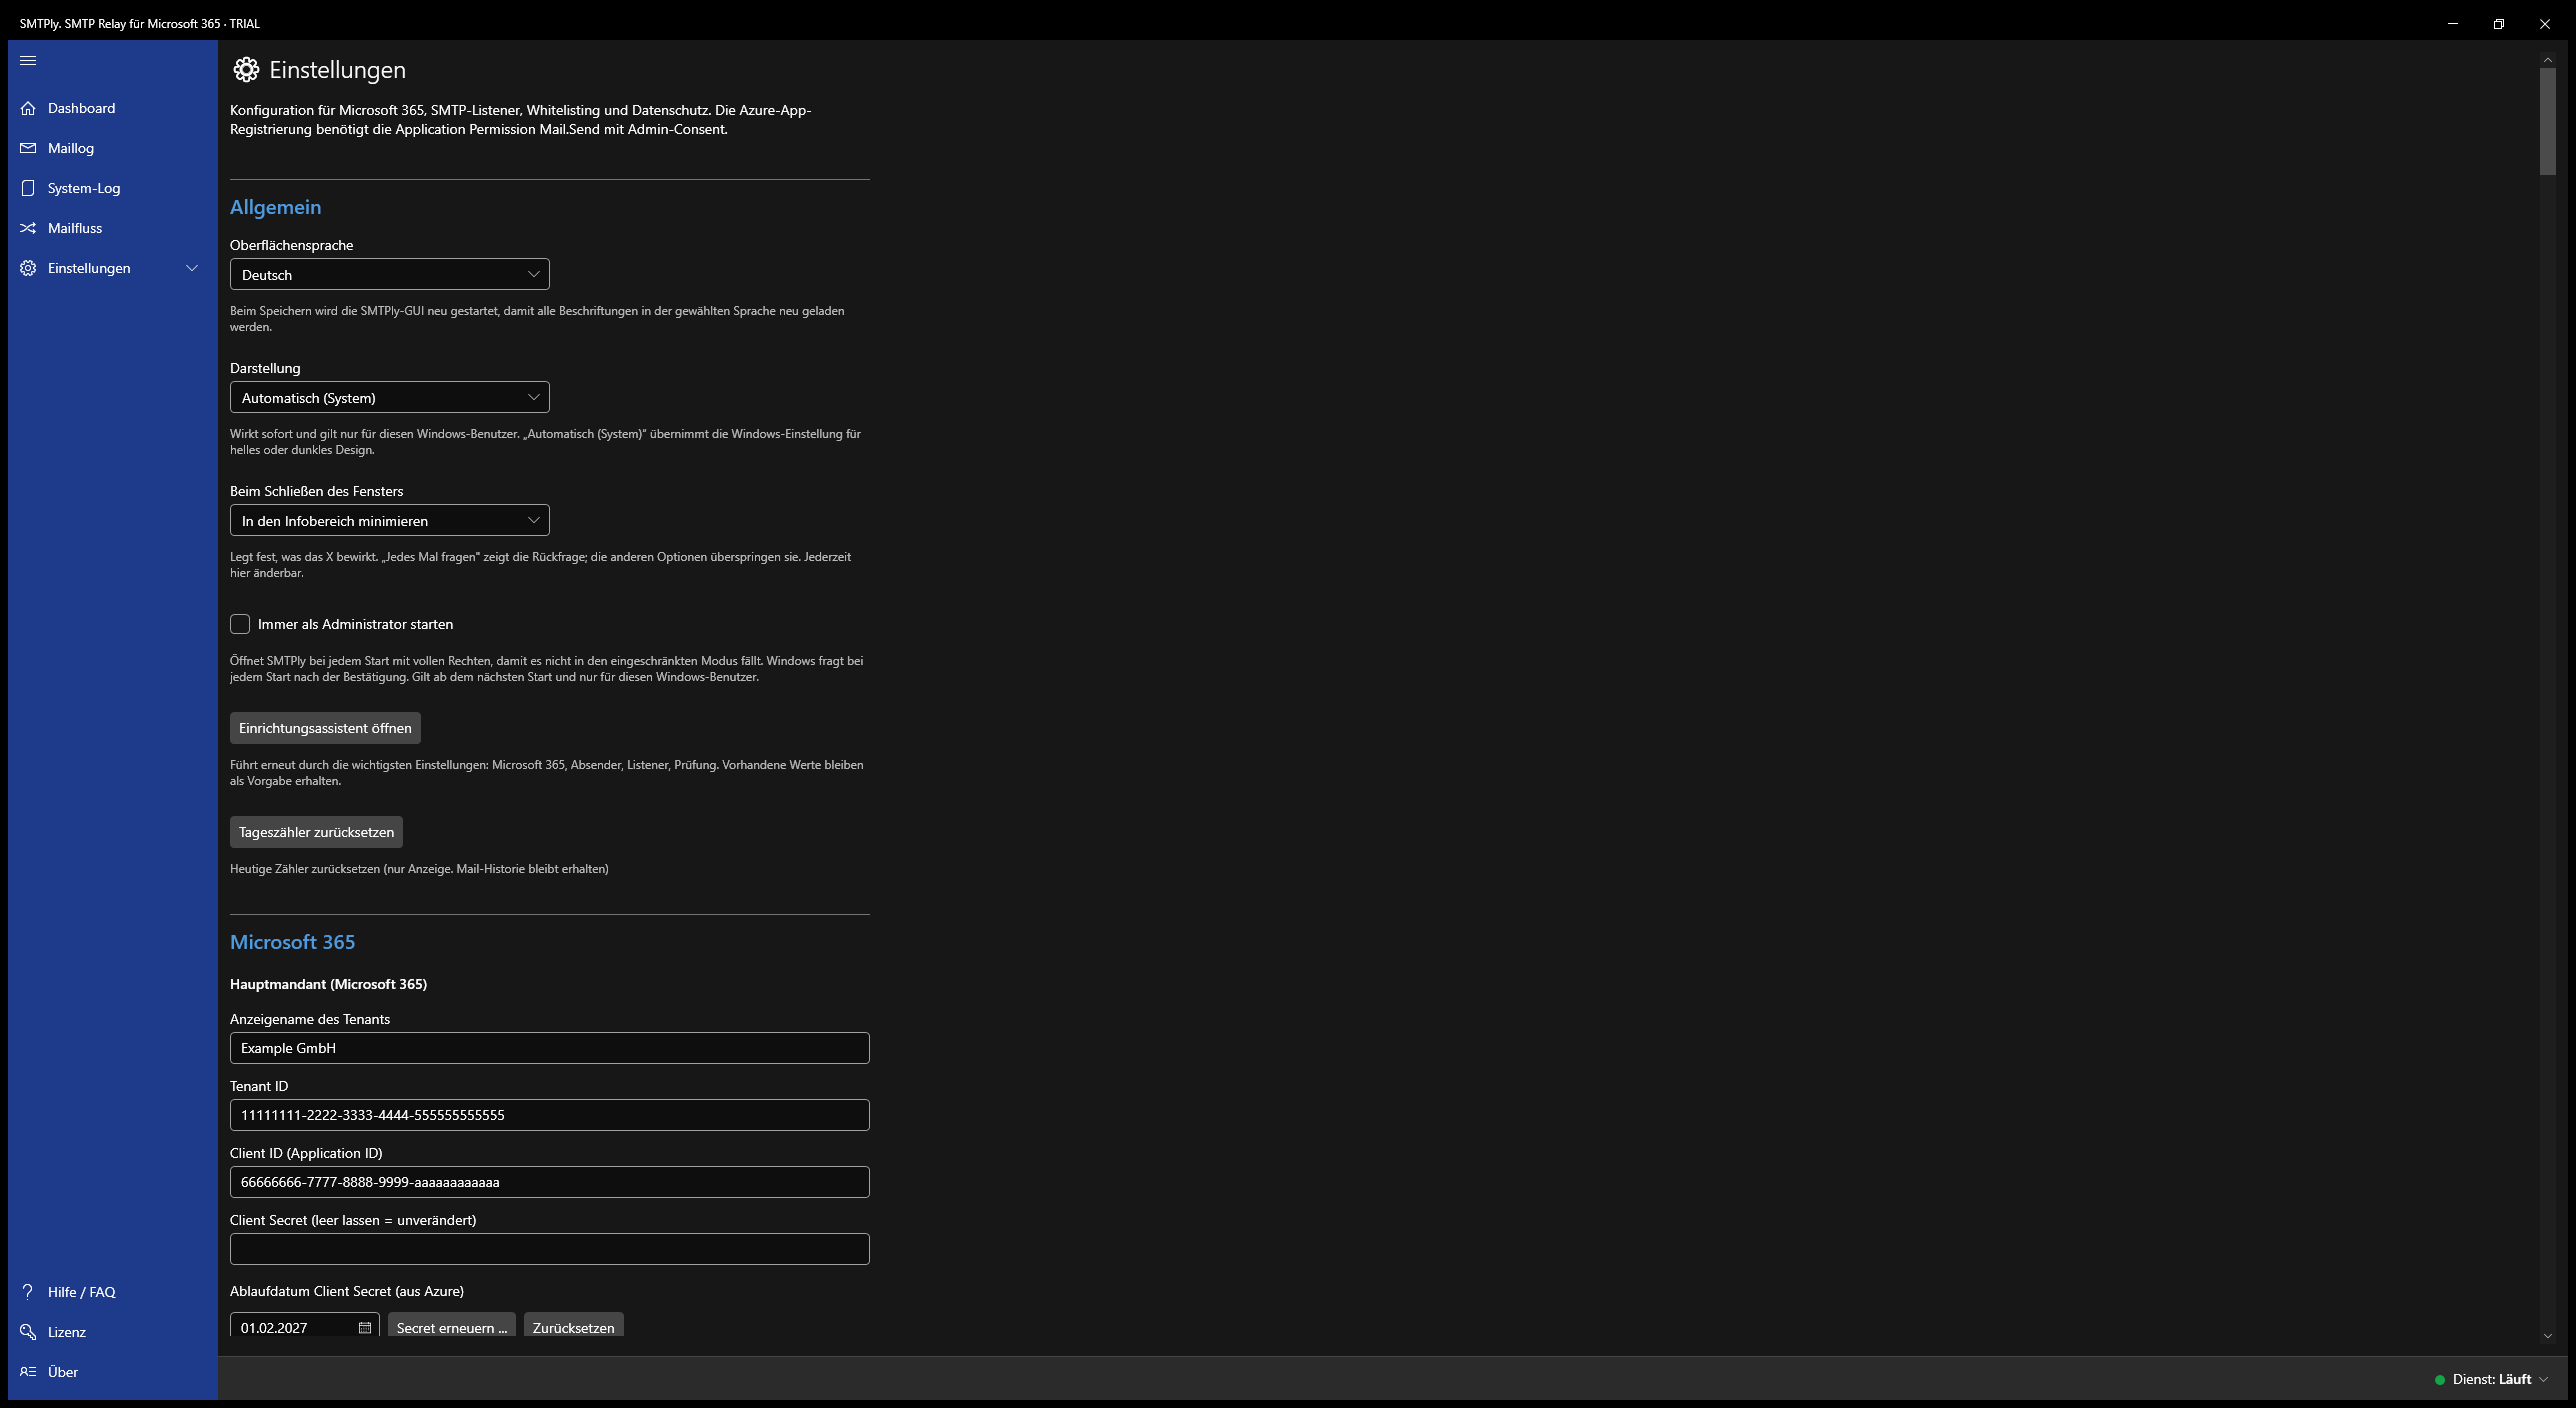The height and width of the screenshot is (1408, 2576).
Task: Click Tageszähler zurücksetzen button
Action: (x=316, y=832)
